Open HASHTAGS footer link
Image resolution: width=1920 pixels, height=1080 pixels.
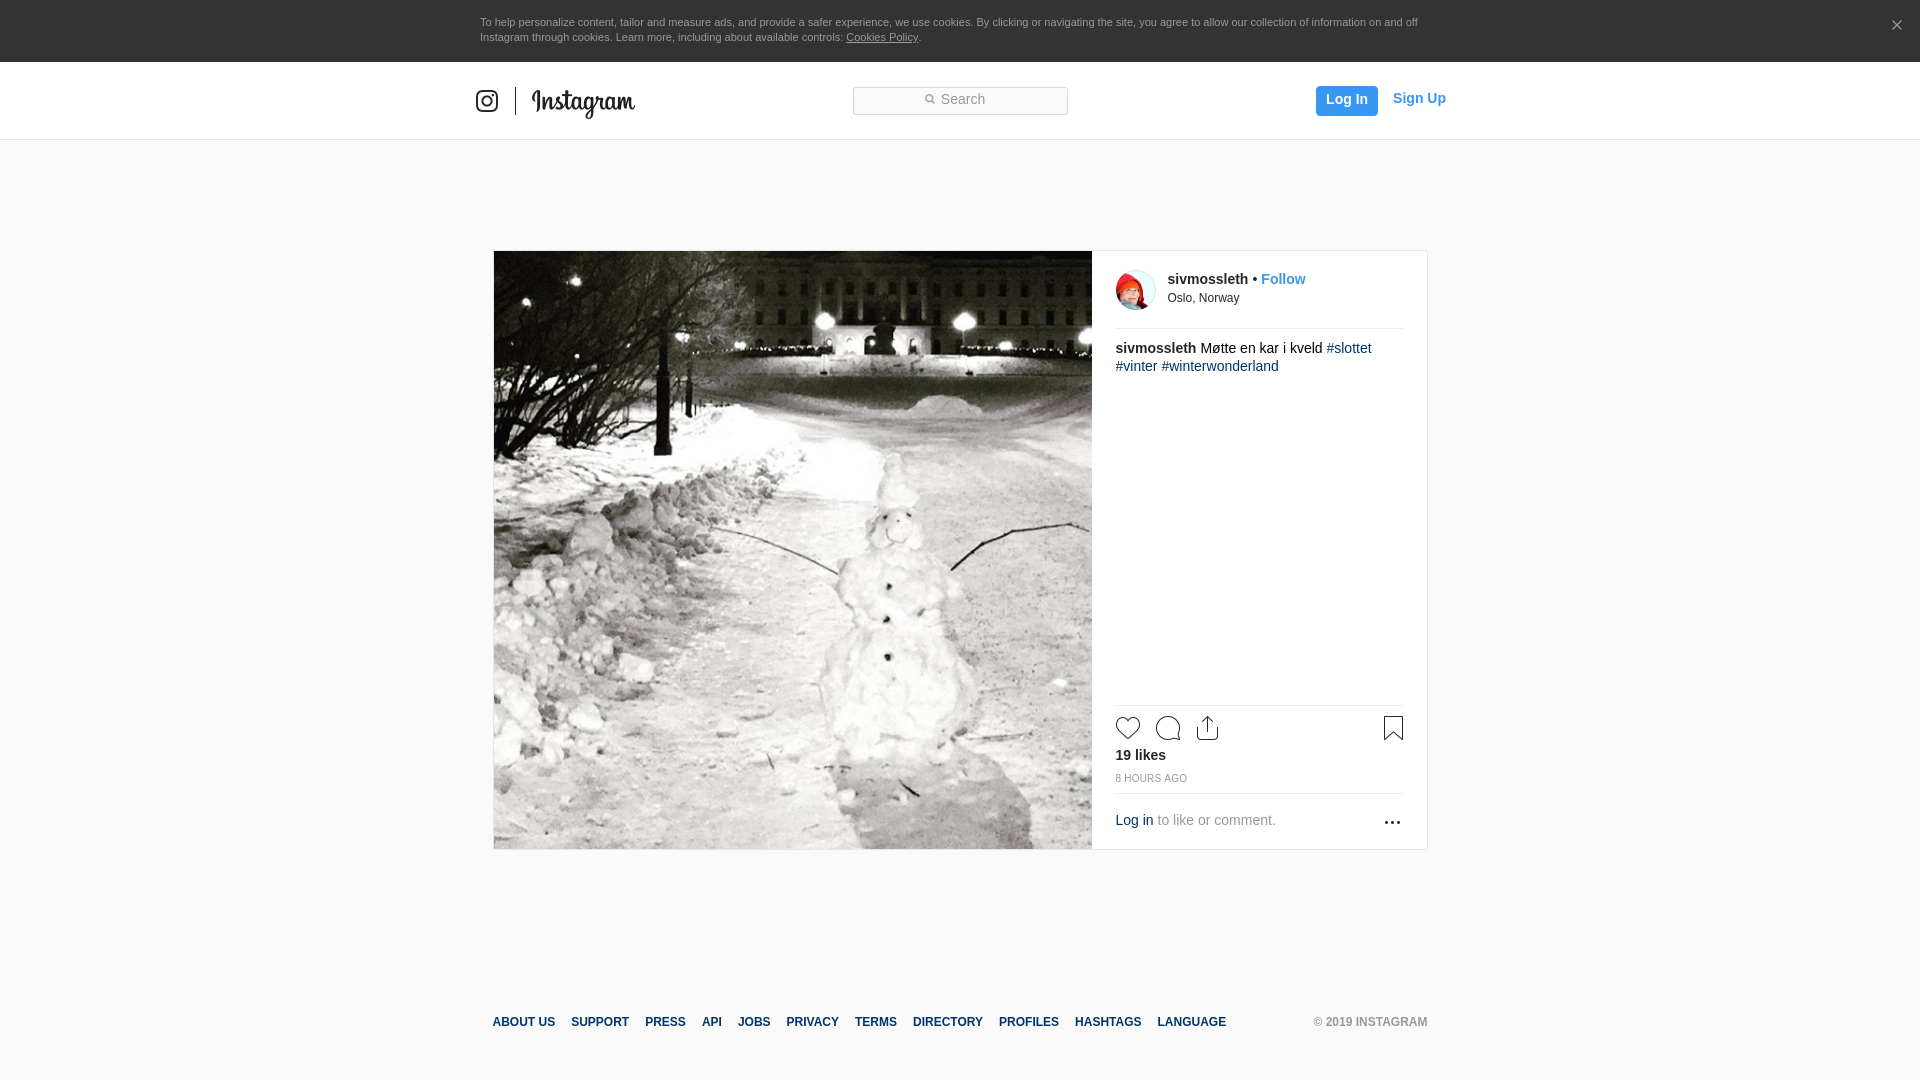tap(1108, 1022)
